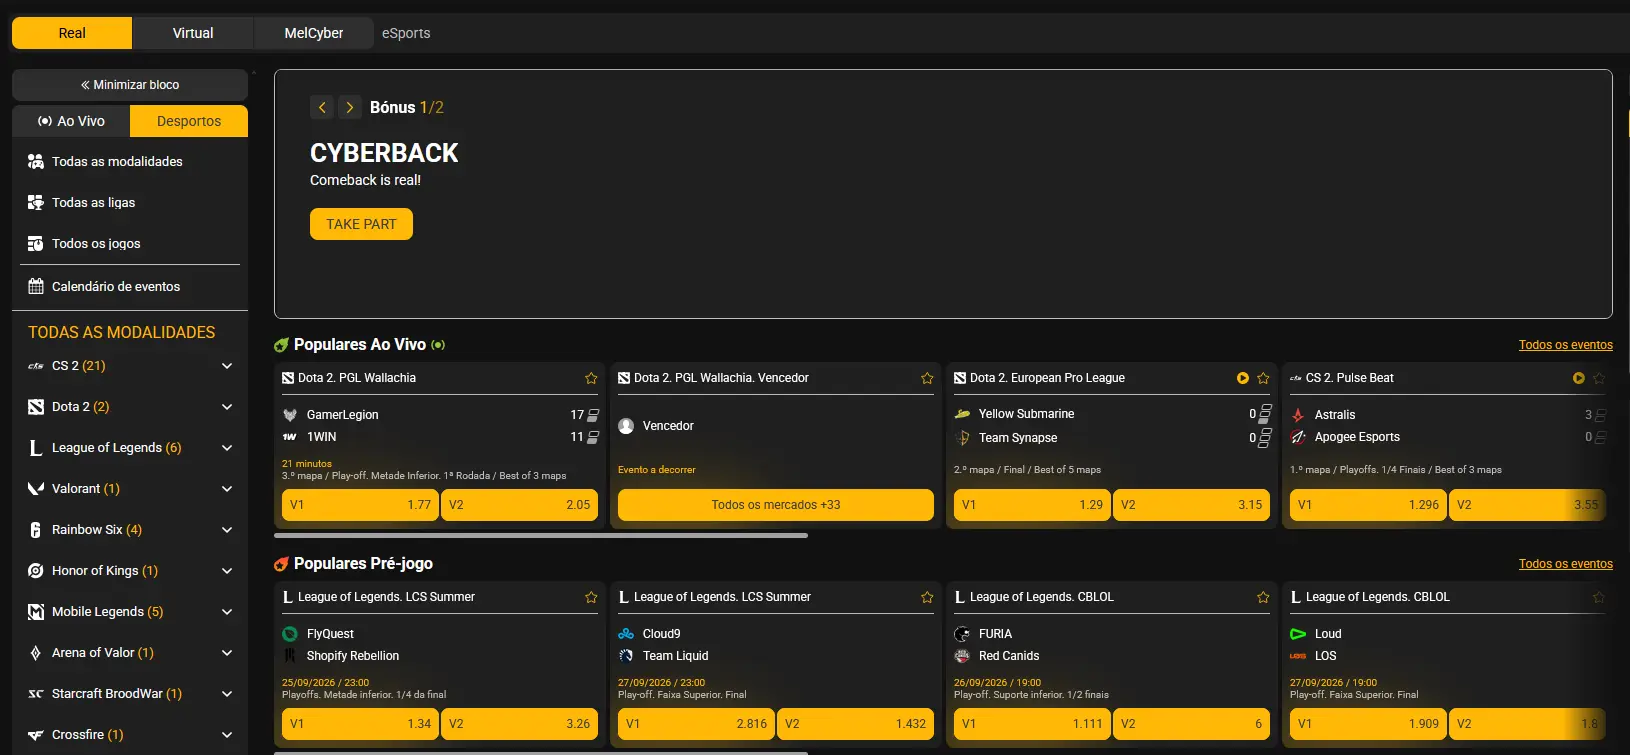Open Todos os eventos link for live
The width and height of the screenshot is (1630, 755).
1565,345
